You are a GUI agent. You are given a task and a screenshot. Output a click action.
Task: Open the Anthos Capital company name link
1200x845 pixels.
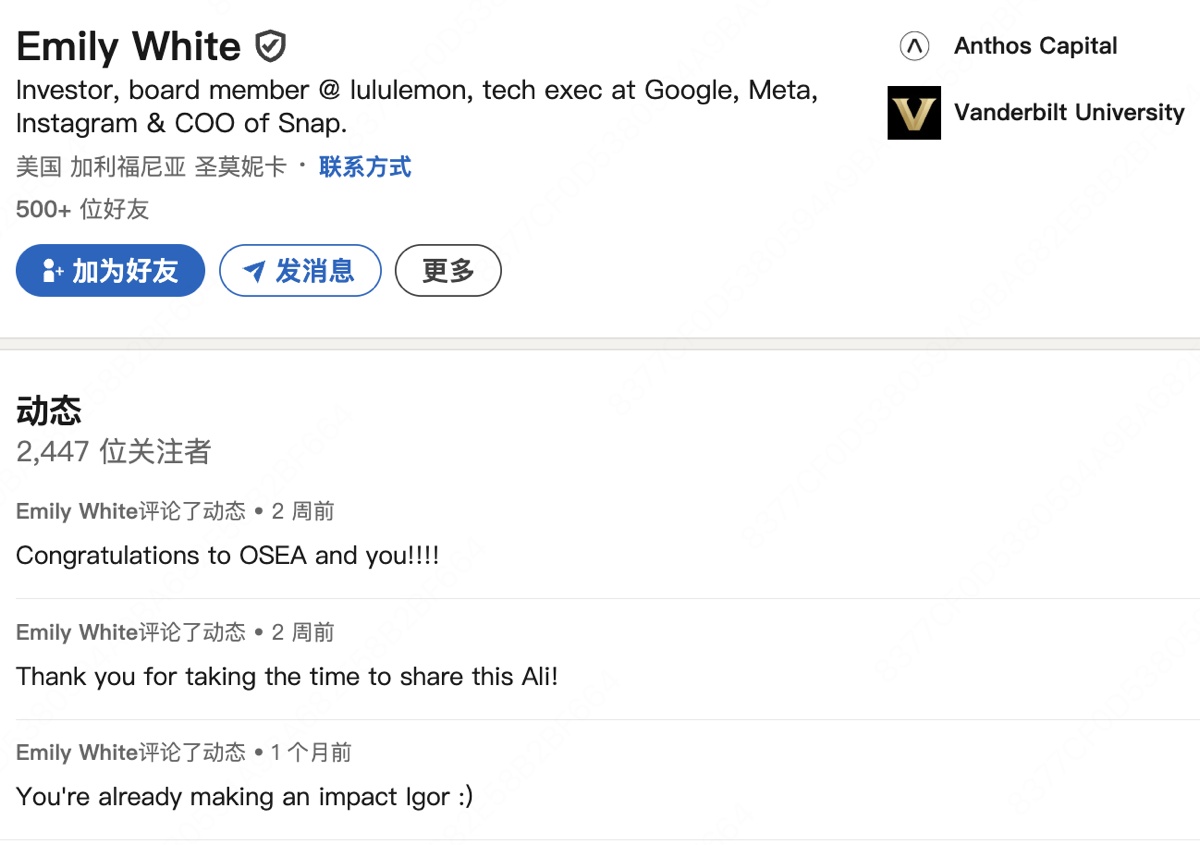[x=1035, y=46]
